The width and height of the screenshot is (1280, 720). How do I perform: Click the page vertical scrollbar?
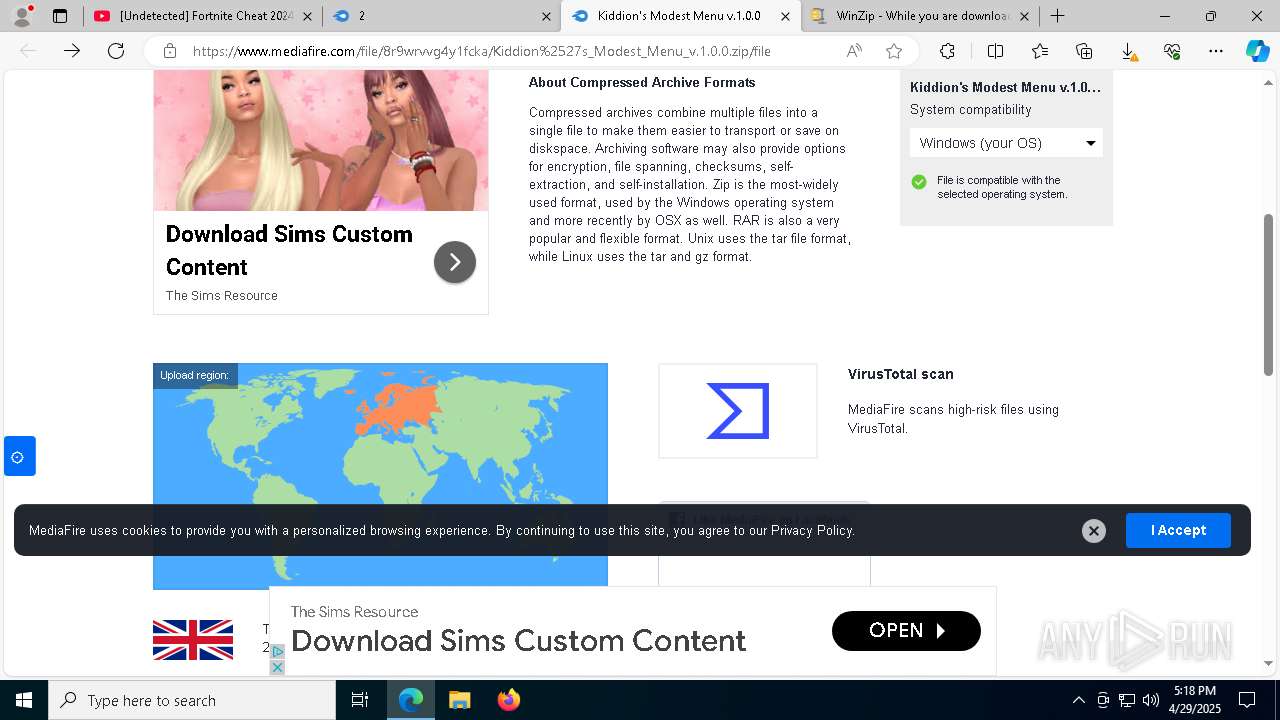tap(1268, 295)
